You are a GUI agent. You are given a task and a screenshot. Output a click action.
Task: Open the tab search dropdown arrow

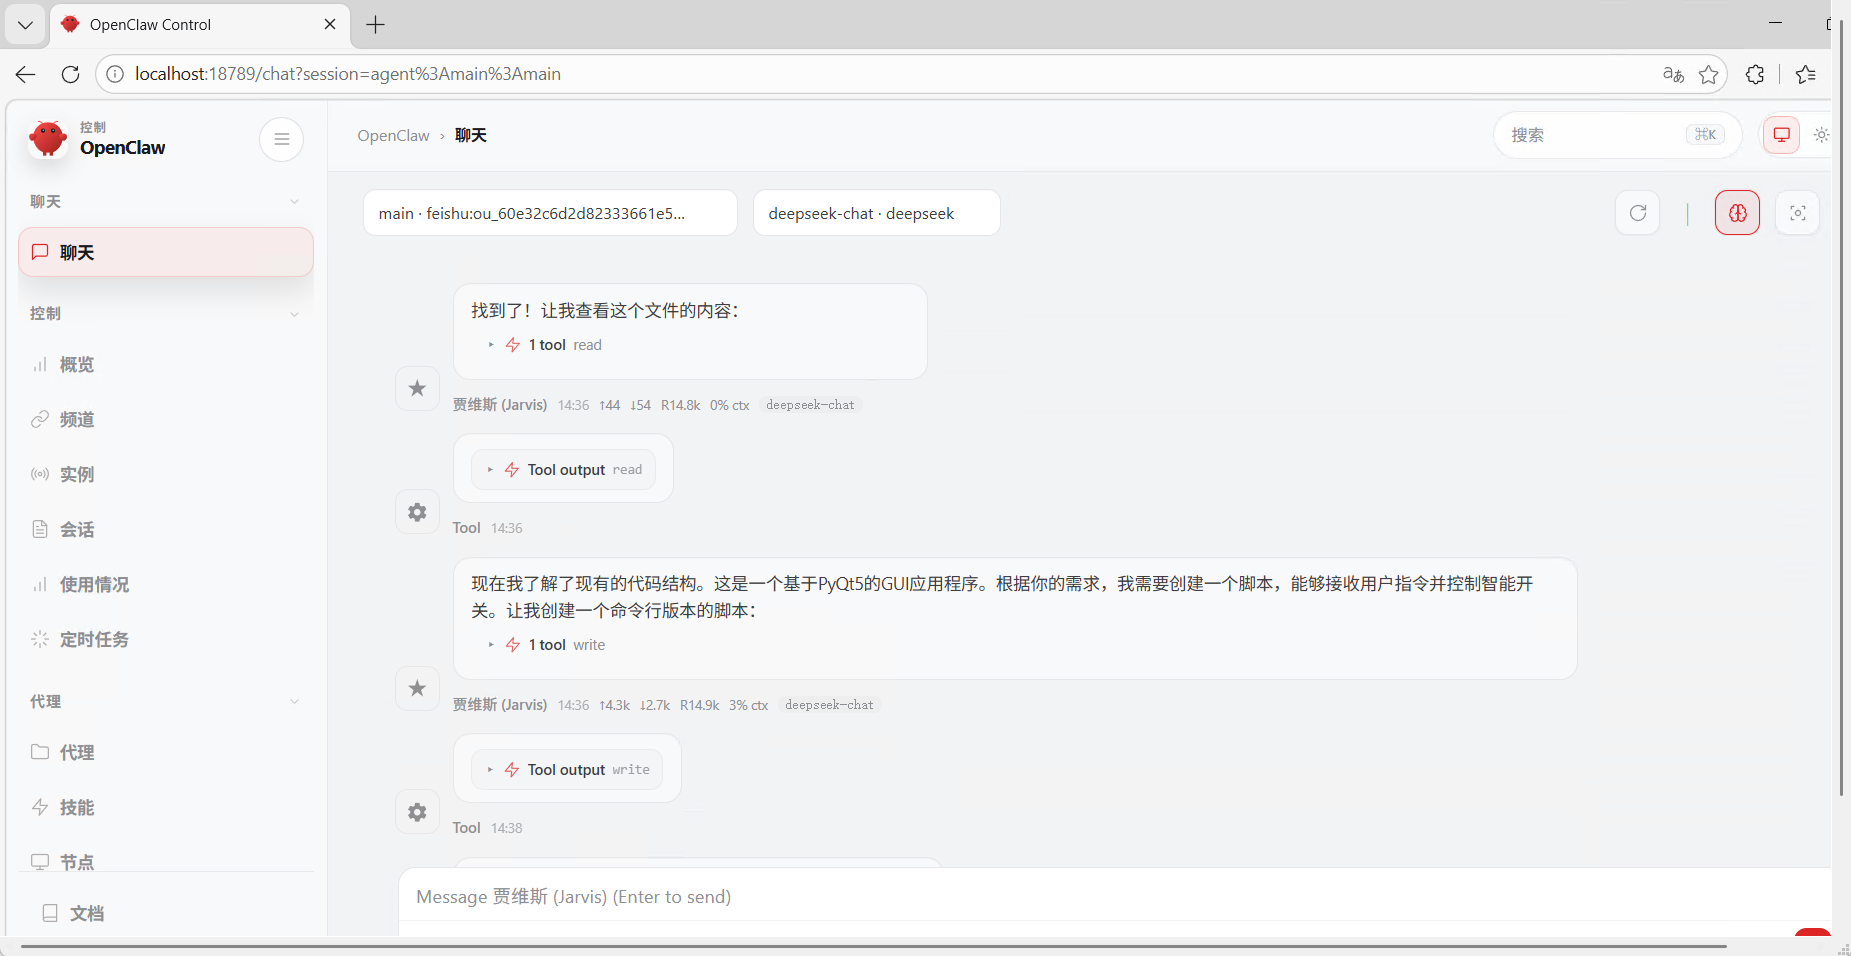point(25,25)
